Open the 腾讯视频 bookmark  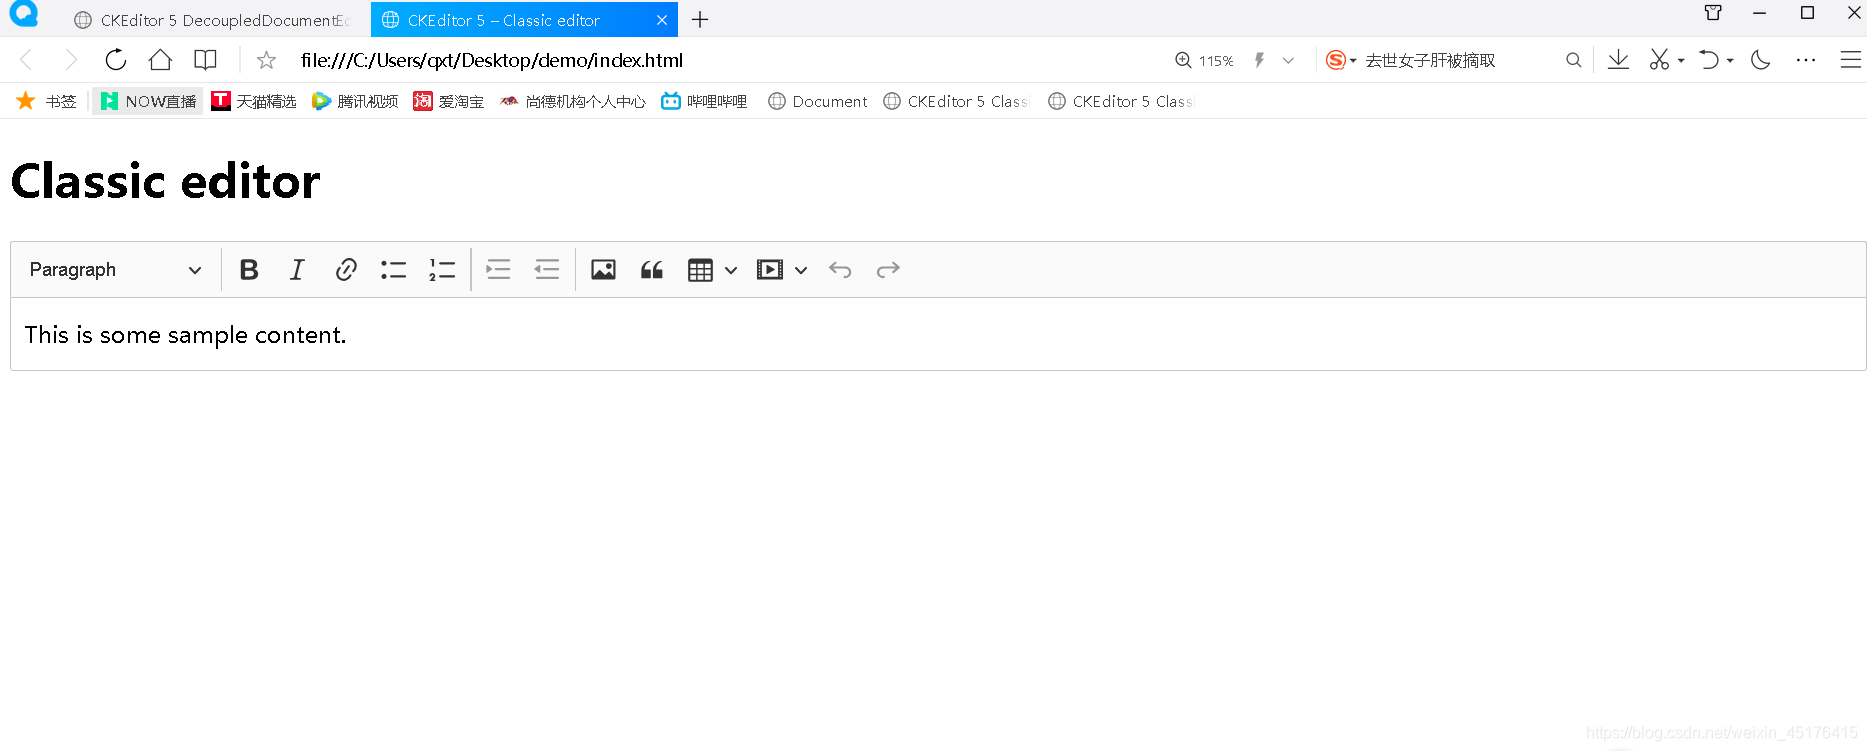pos(355,101)
